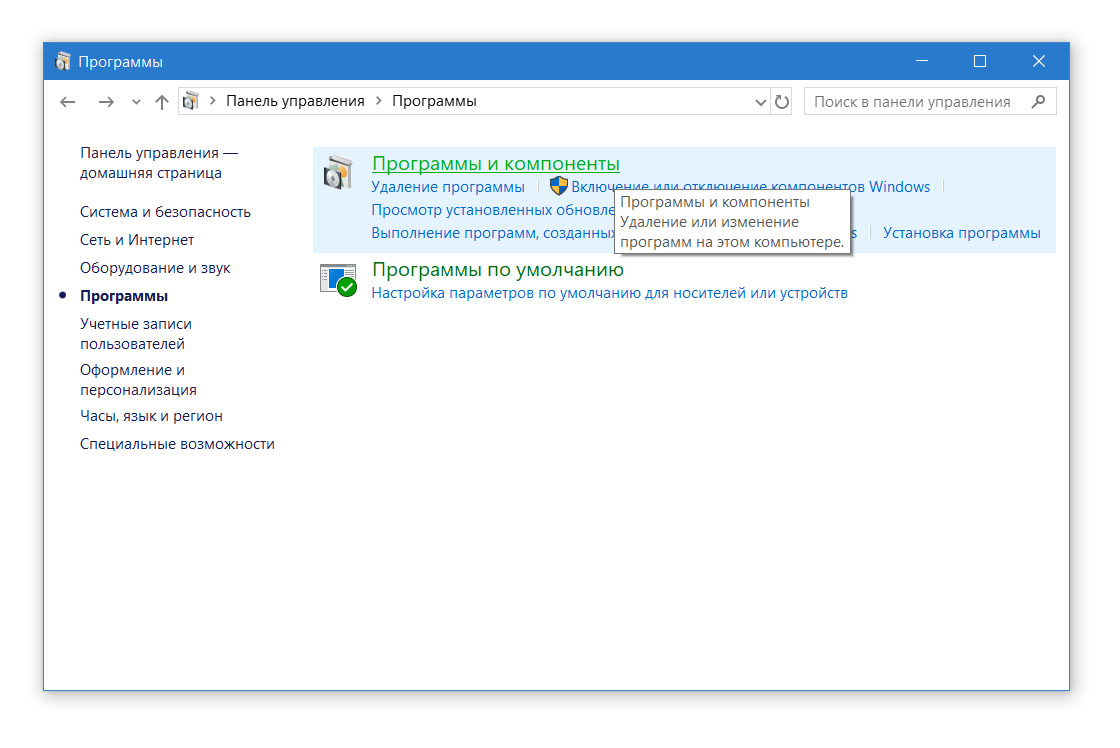
Task: Open the address bar history dropdown
Action: [x=760, y=102]
